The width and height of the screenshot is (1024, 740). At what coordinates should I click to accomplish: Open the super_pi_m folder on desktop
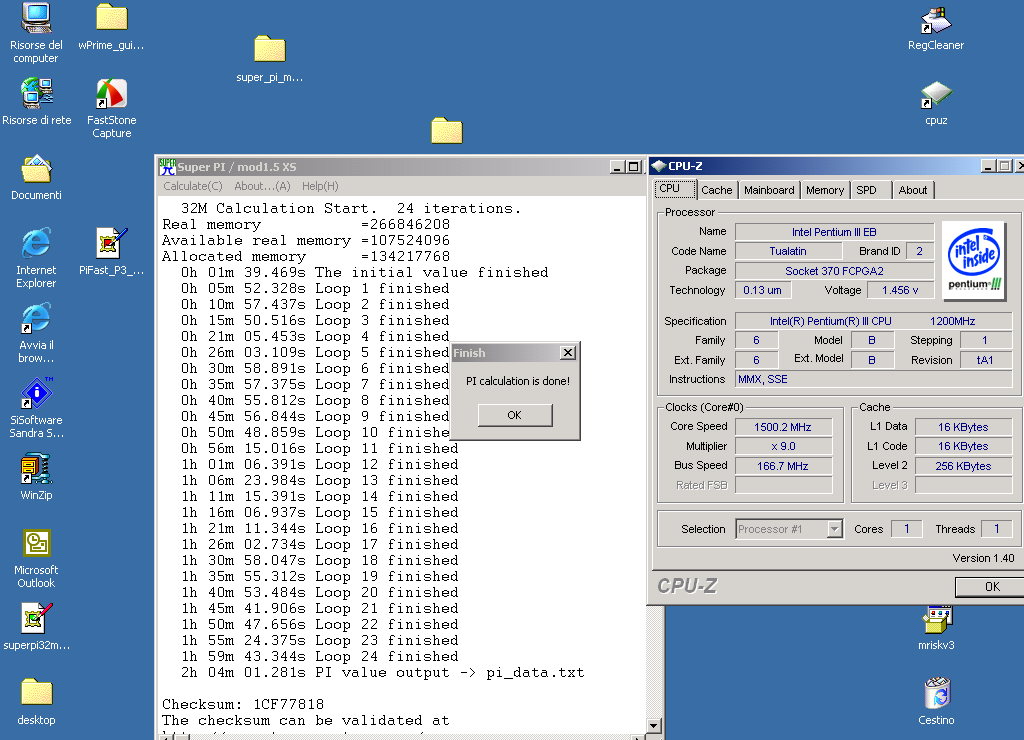(269, 60)
